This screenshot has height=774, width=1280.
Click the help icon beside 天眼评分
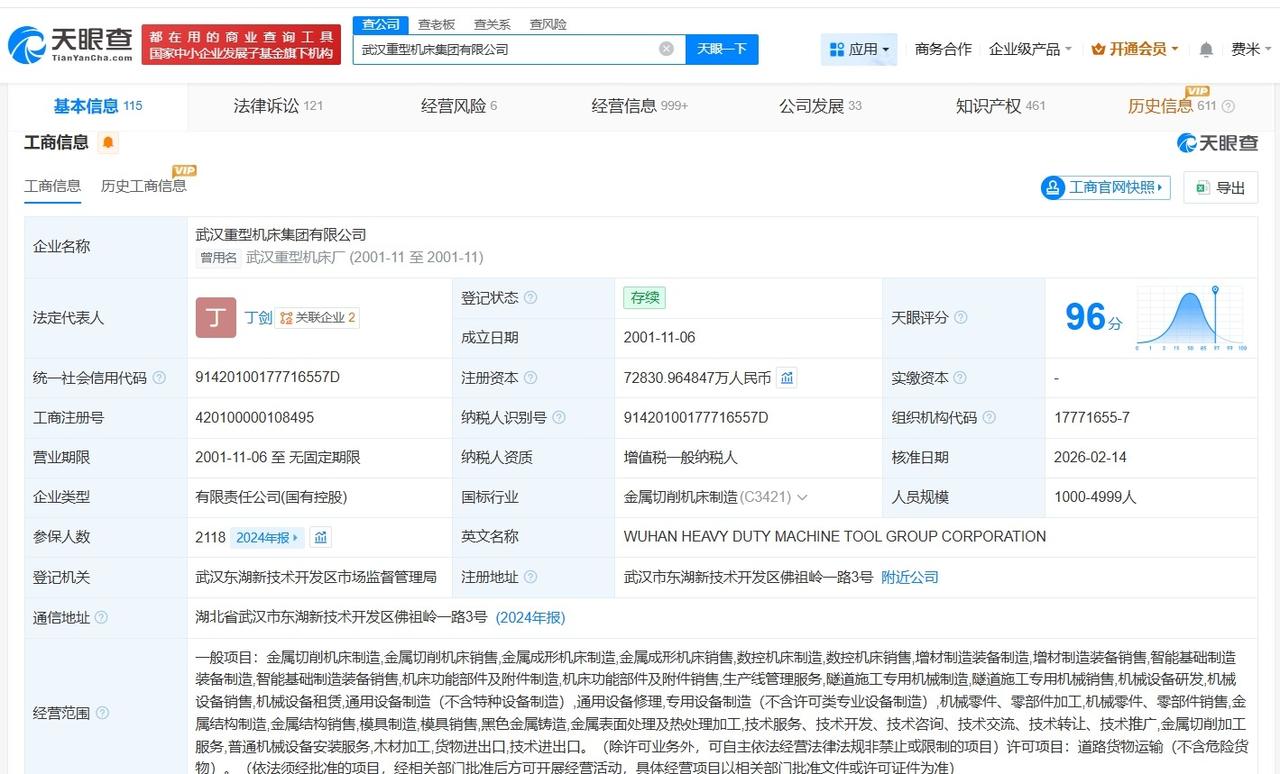pos(960,318)
